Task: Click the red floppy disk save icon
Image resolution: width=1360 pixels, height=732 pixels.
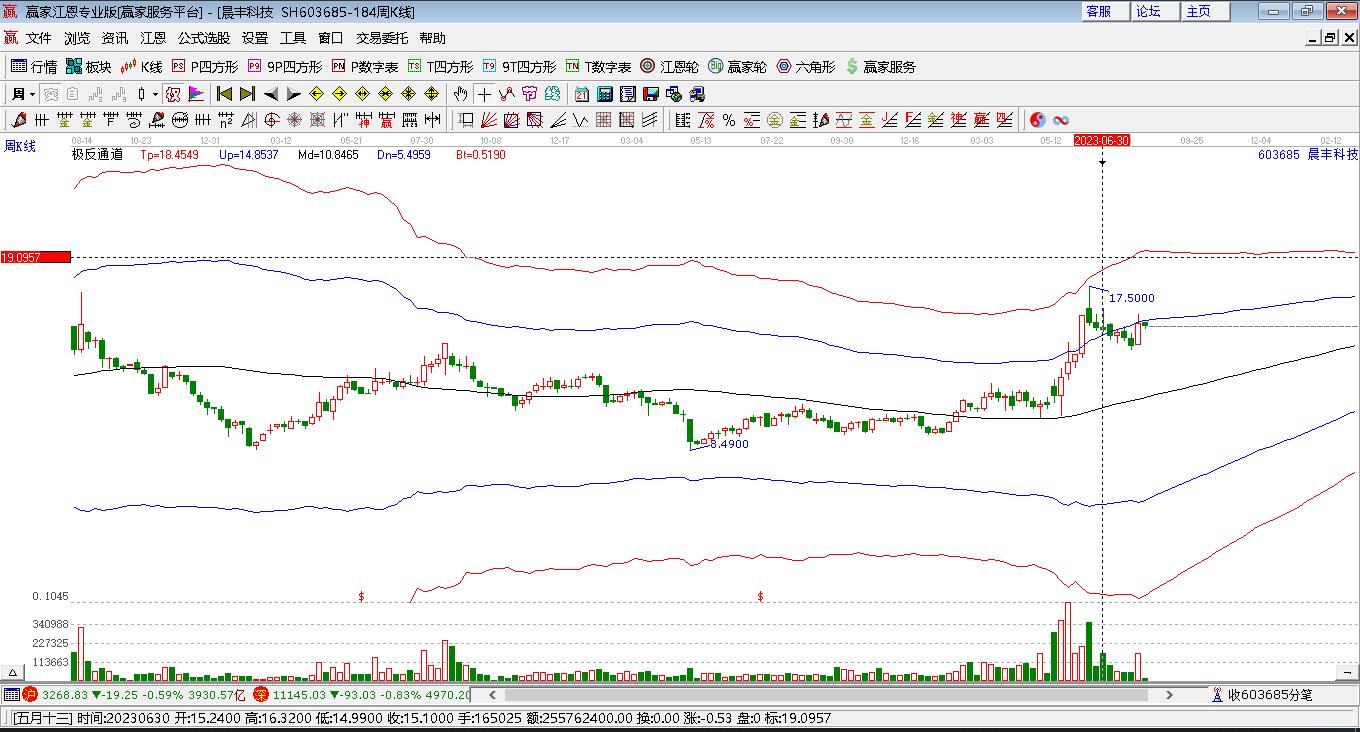Action: pyautogui.click(x=651, y=94)
